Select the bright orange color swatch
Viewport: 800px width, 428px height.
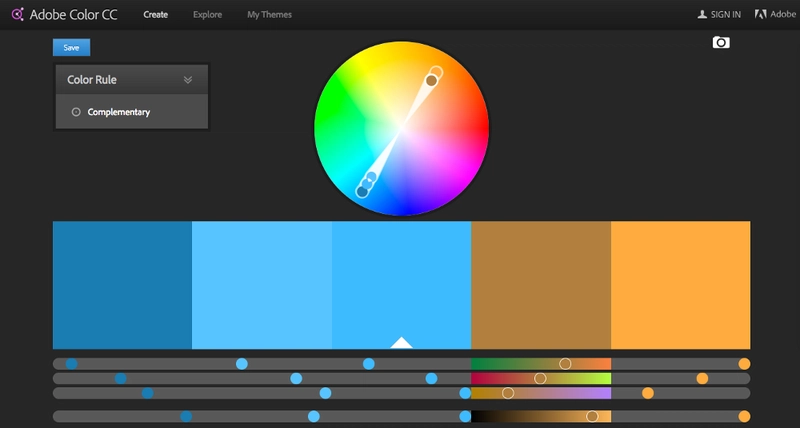(x=681, y=285)
